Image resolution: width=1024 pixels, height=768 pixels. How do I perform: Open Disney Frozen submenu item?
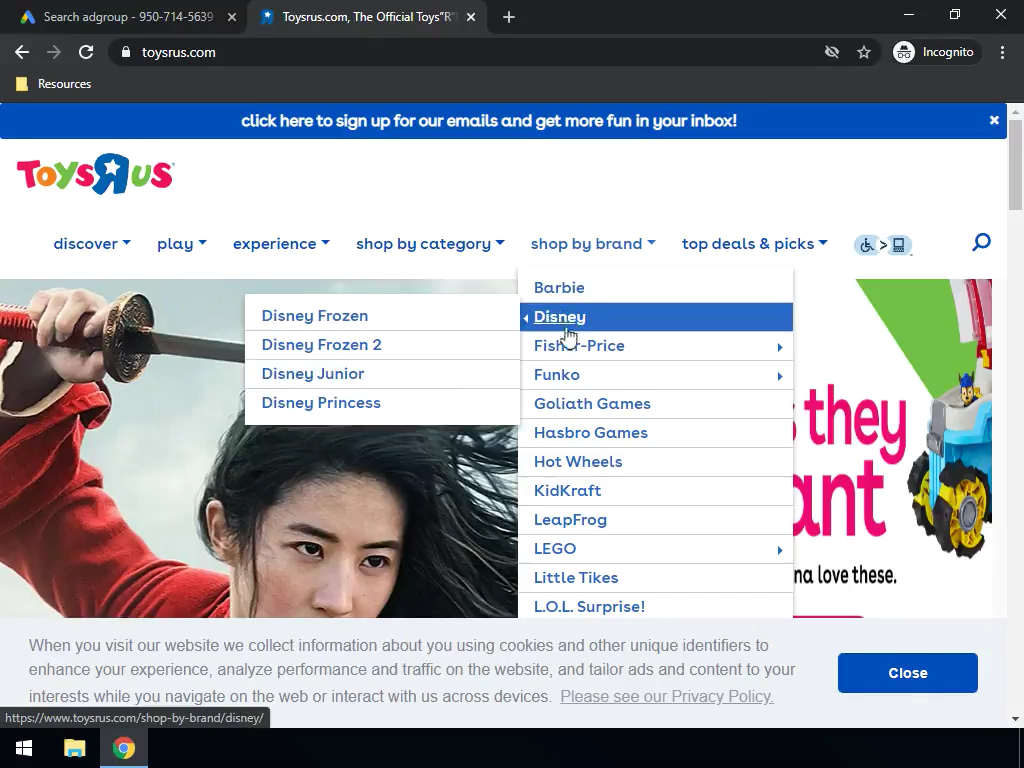[382, 315]
